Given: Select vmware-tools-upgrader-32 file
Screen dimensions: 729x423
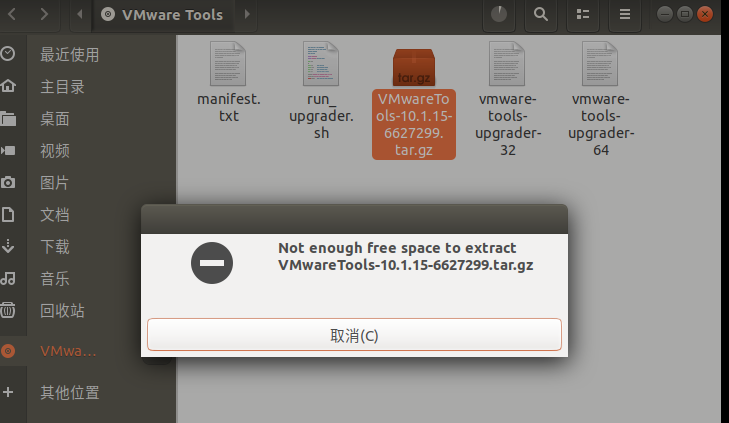Looking at the screenshot, I should click(508, 100).
